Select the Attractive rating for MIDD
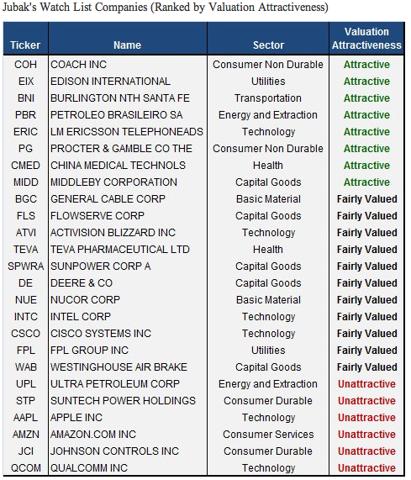 click(x=366, y=182)
